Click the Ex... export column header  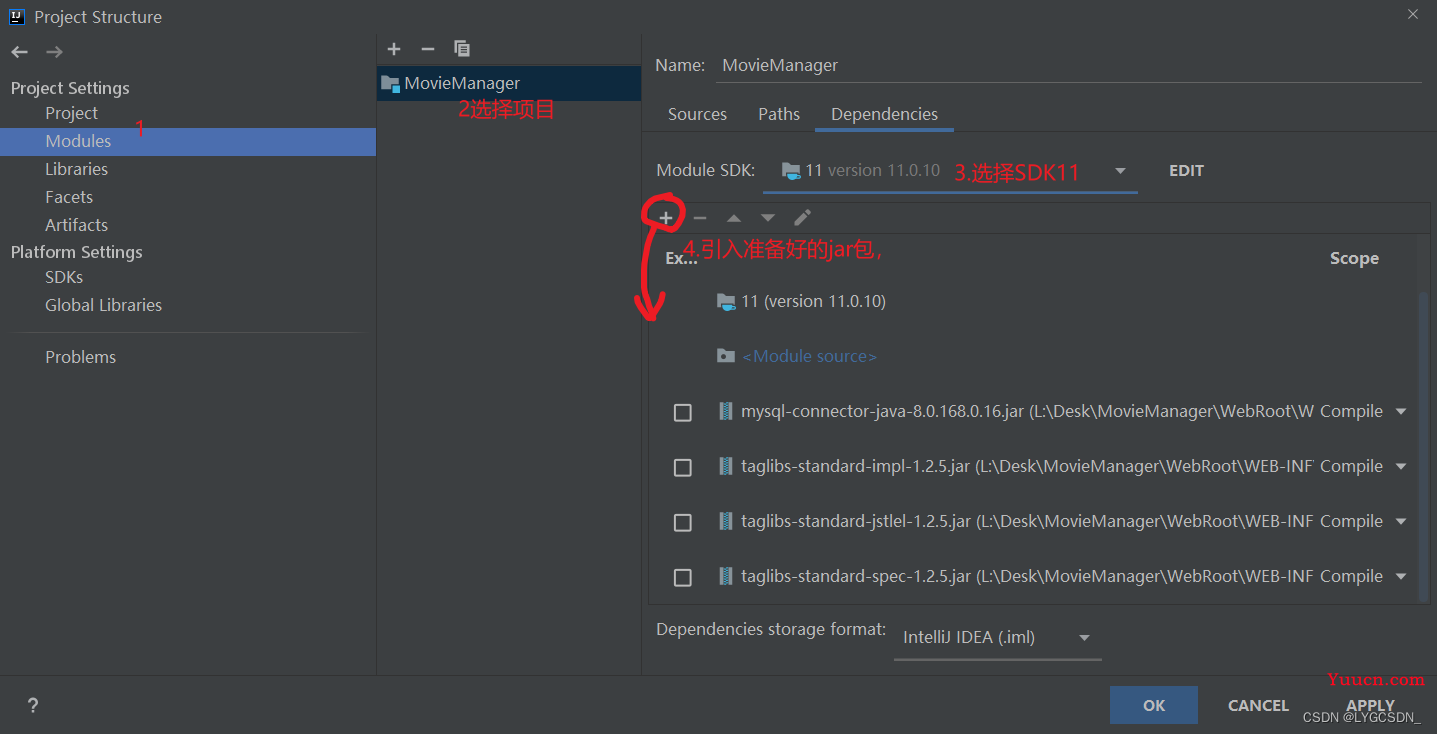pyautogui.click(x=681, y=258)
